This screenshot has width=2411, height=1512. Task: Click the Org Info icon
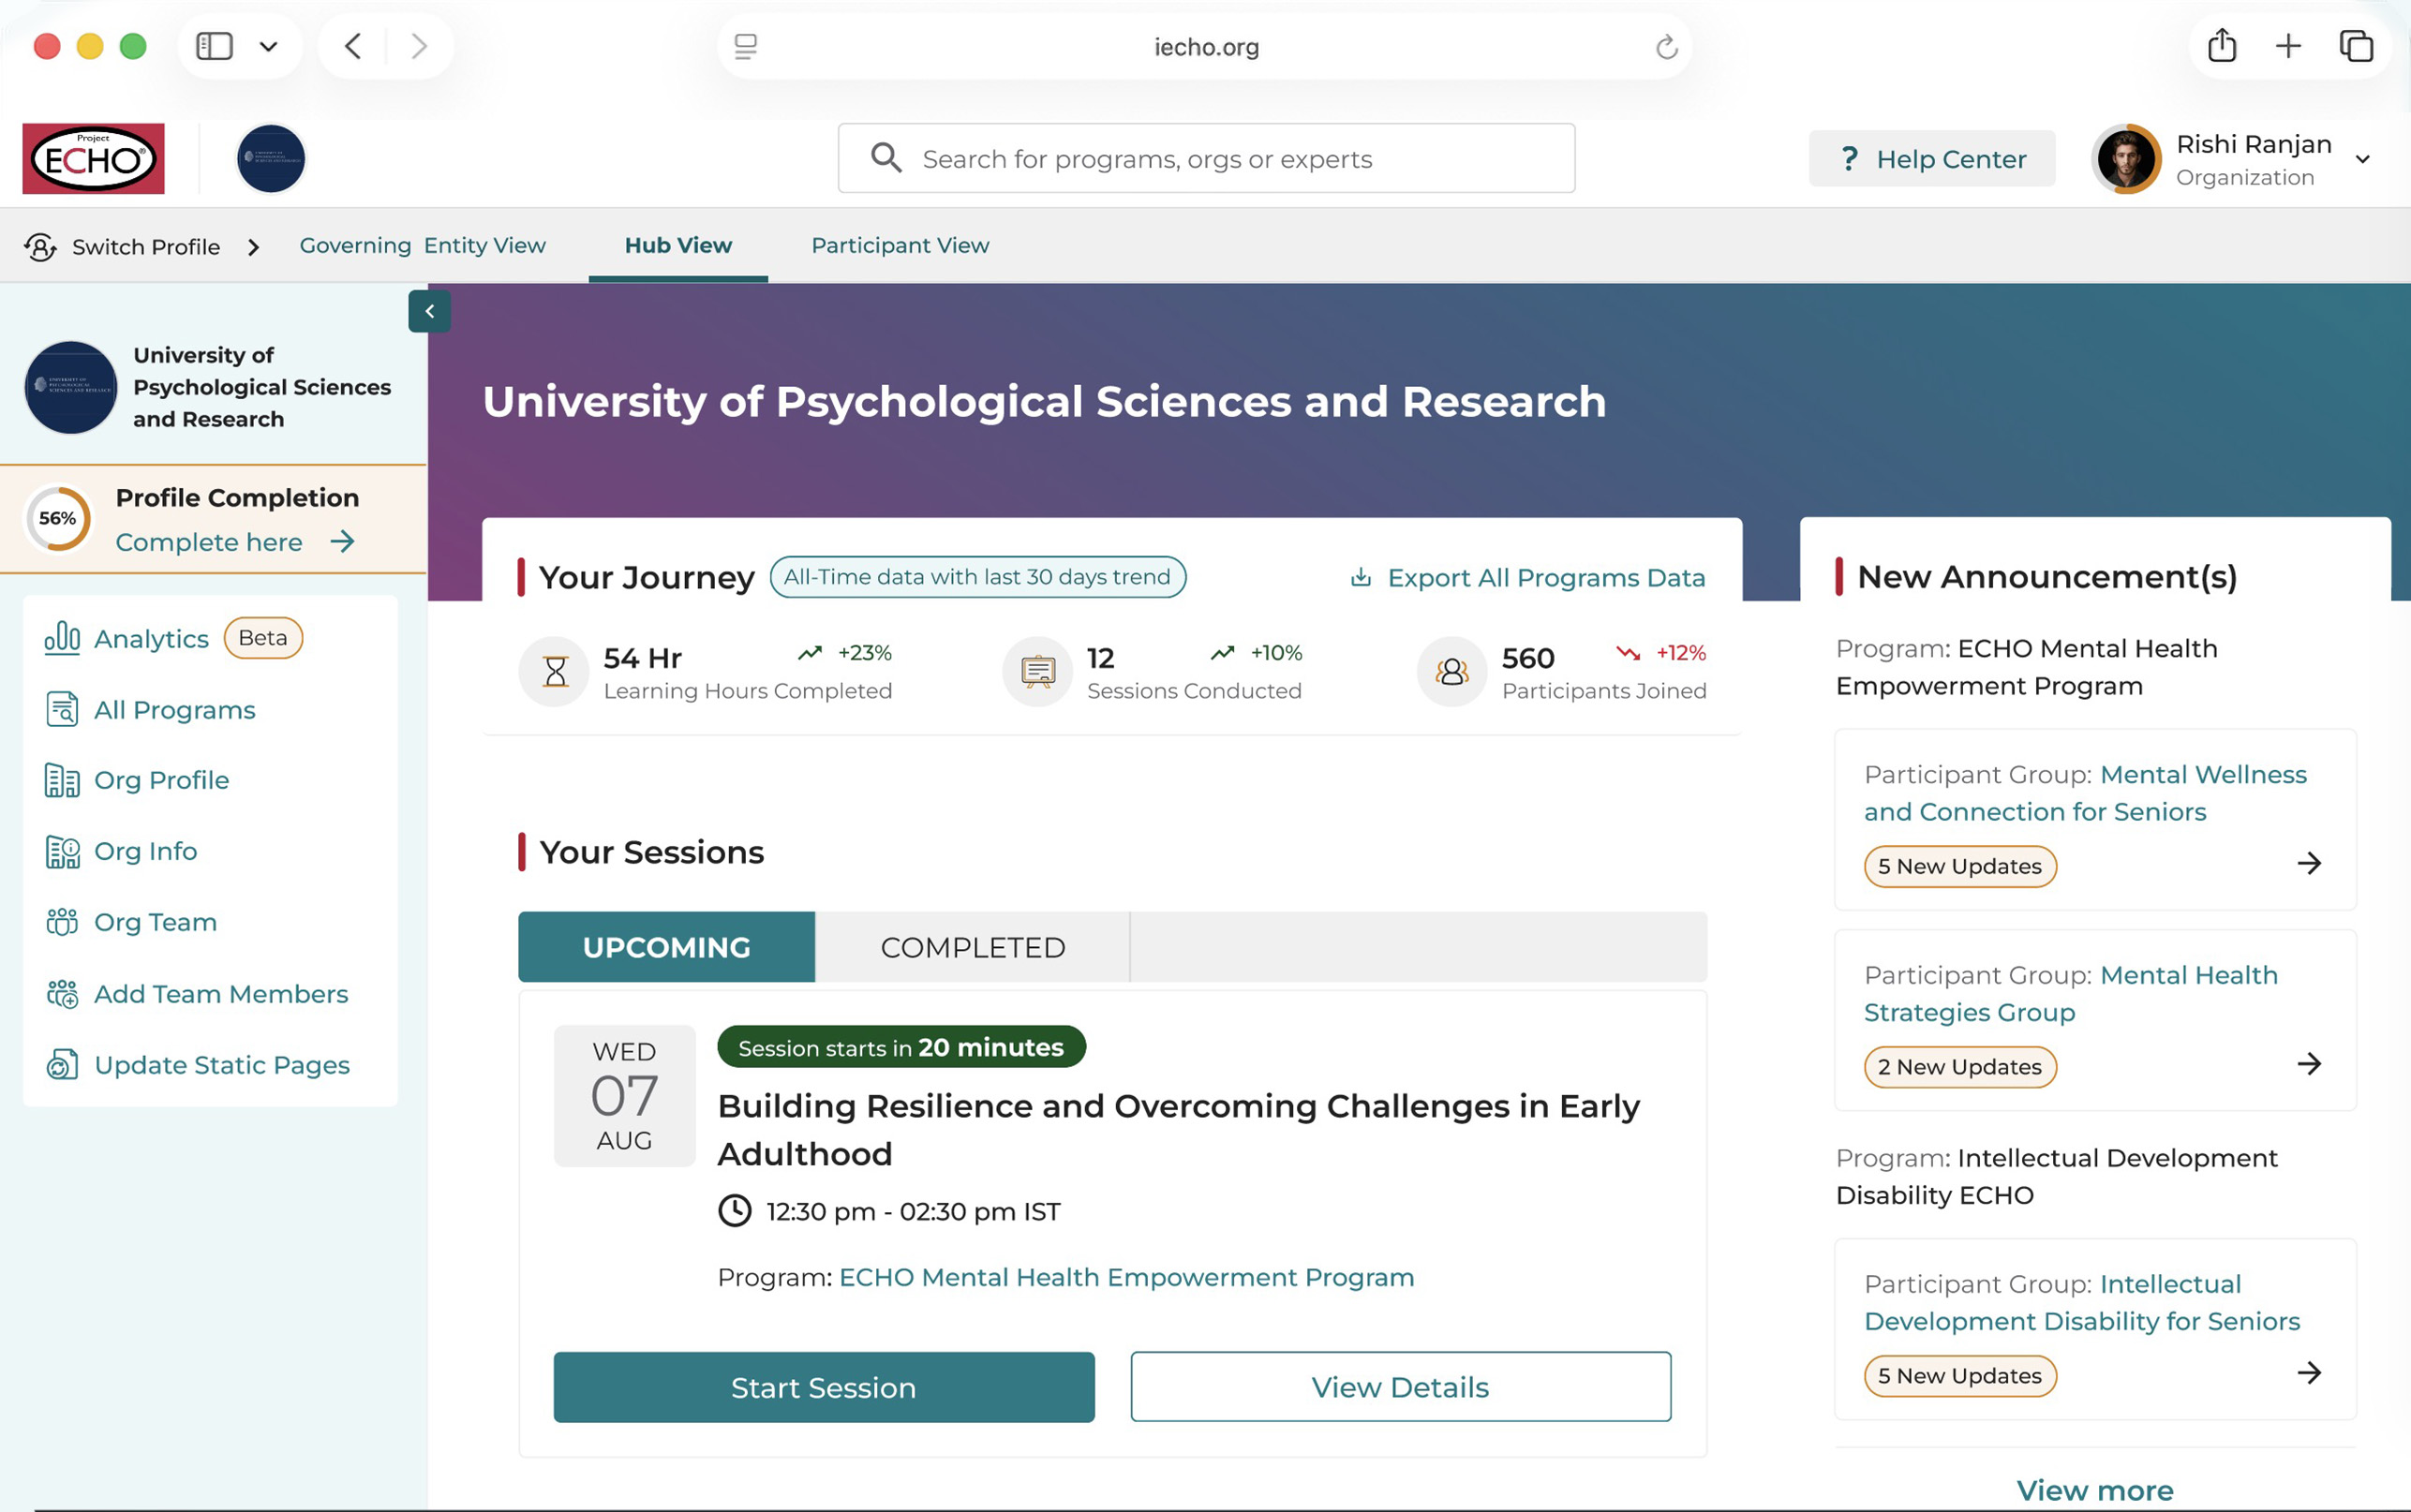pyautogui.click(x=62, y=851)
